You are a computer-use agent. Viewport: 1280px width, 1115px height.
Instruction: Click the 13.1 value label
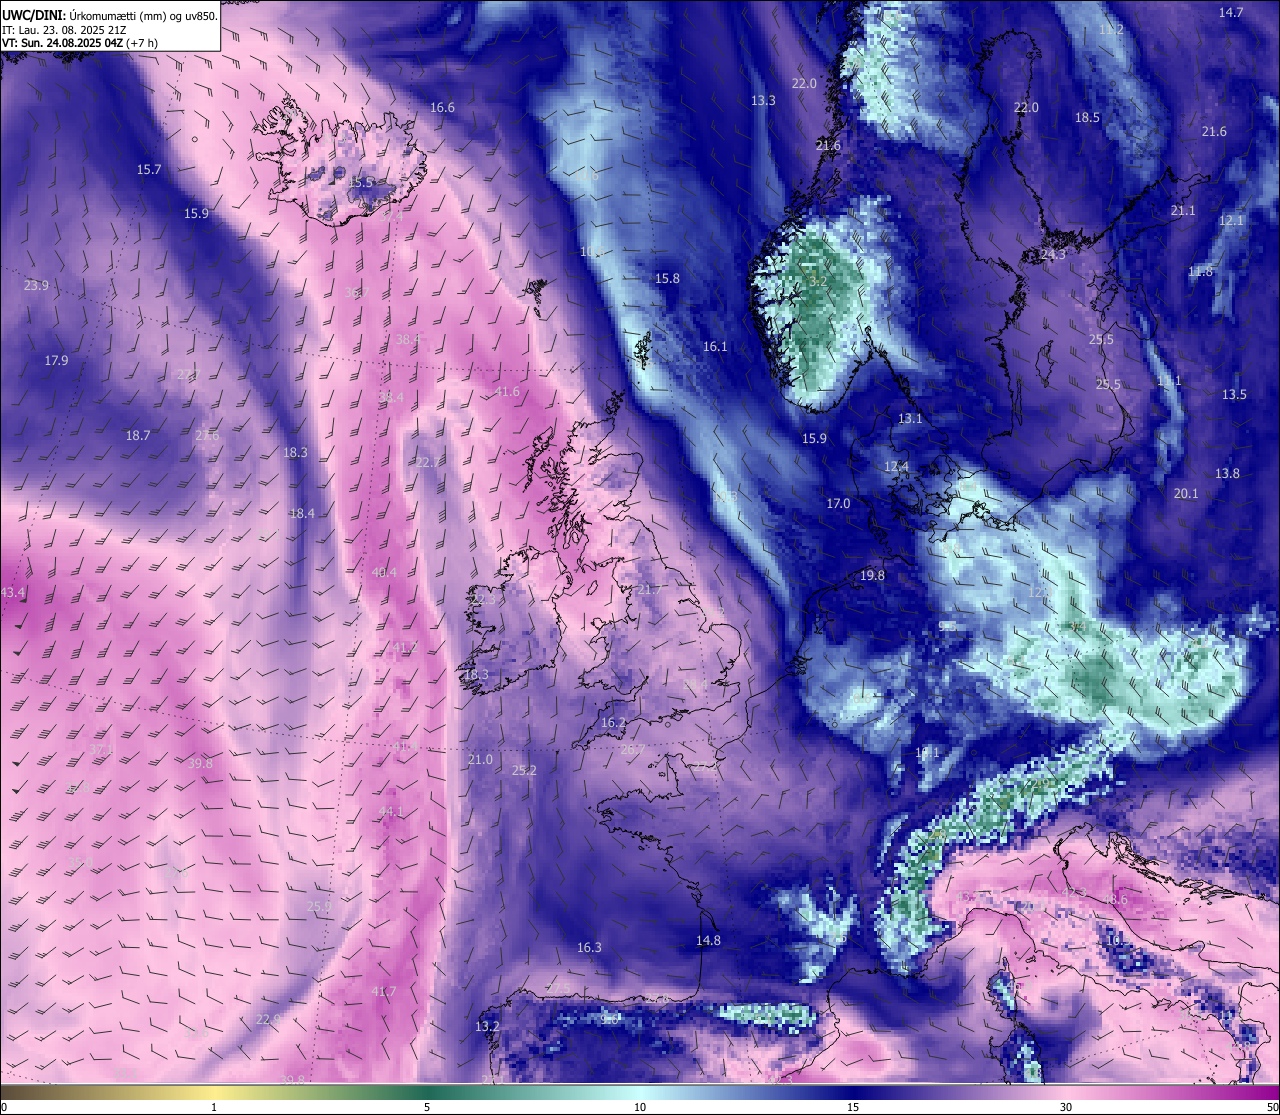coord(910,419)
